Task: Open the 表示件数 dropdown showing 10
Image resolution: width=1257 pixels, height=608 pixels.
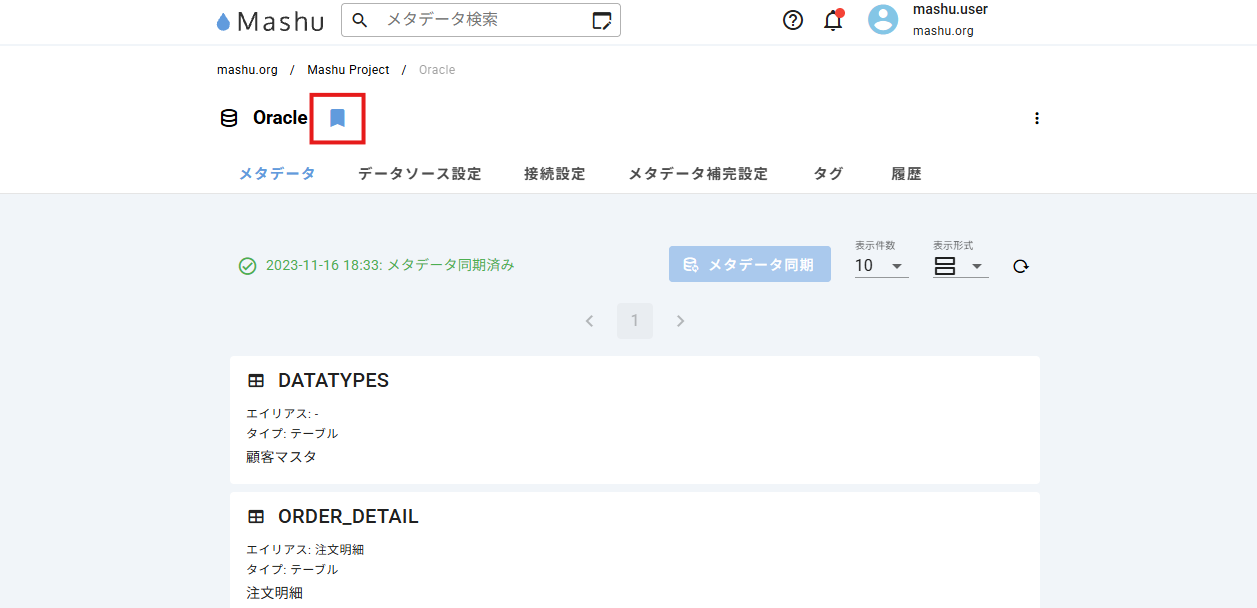Action: 881,266
